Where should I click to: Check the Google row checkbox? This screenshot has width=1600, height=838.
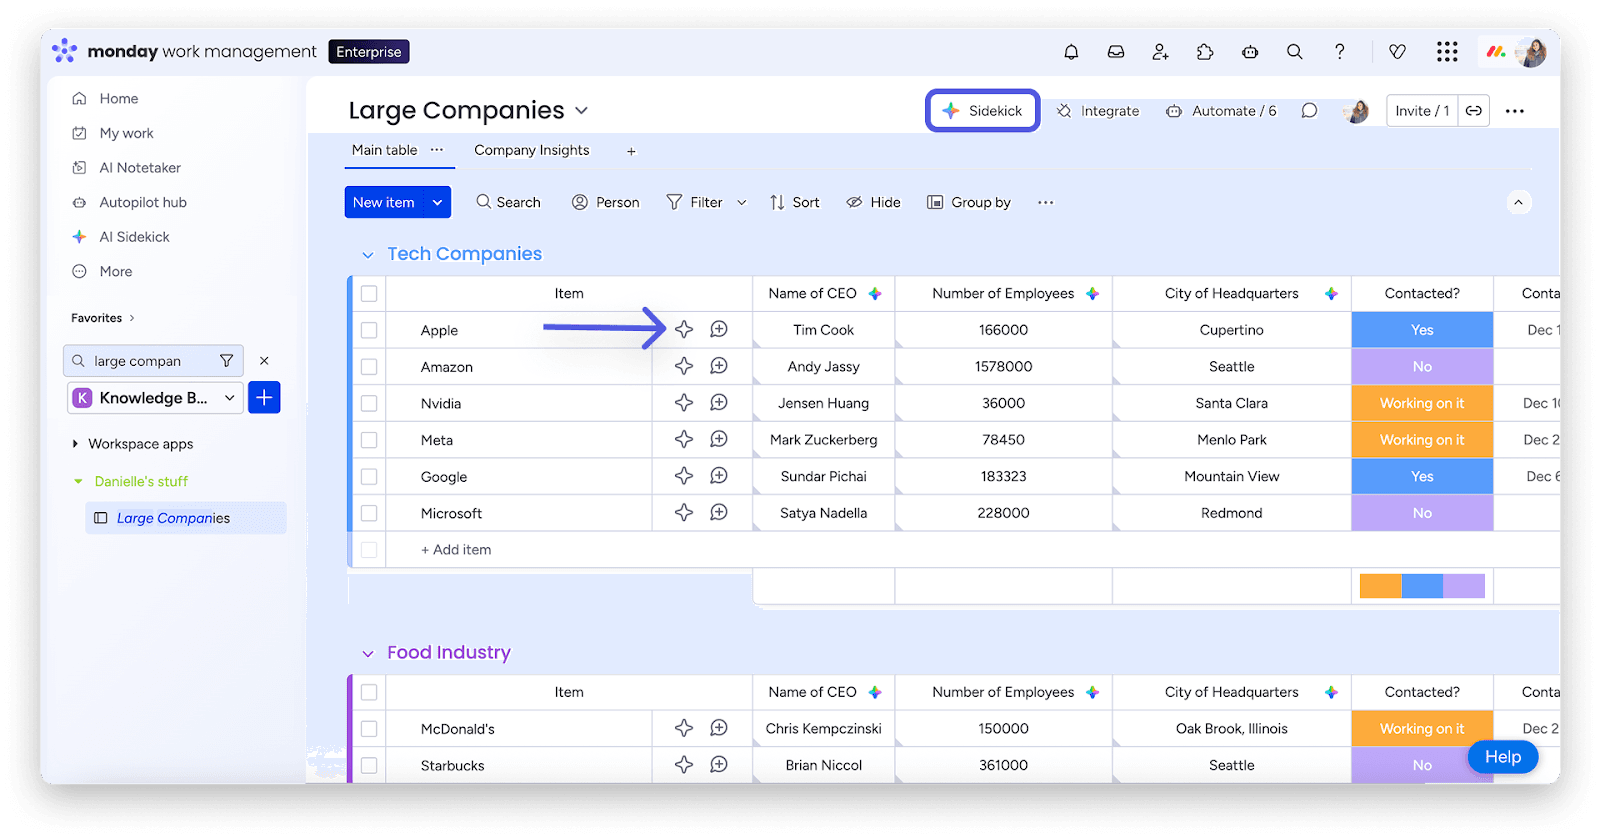(x=369, y=477)
